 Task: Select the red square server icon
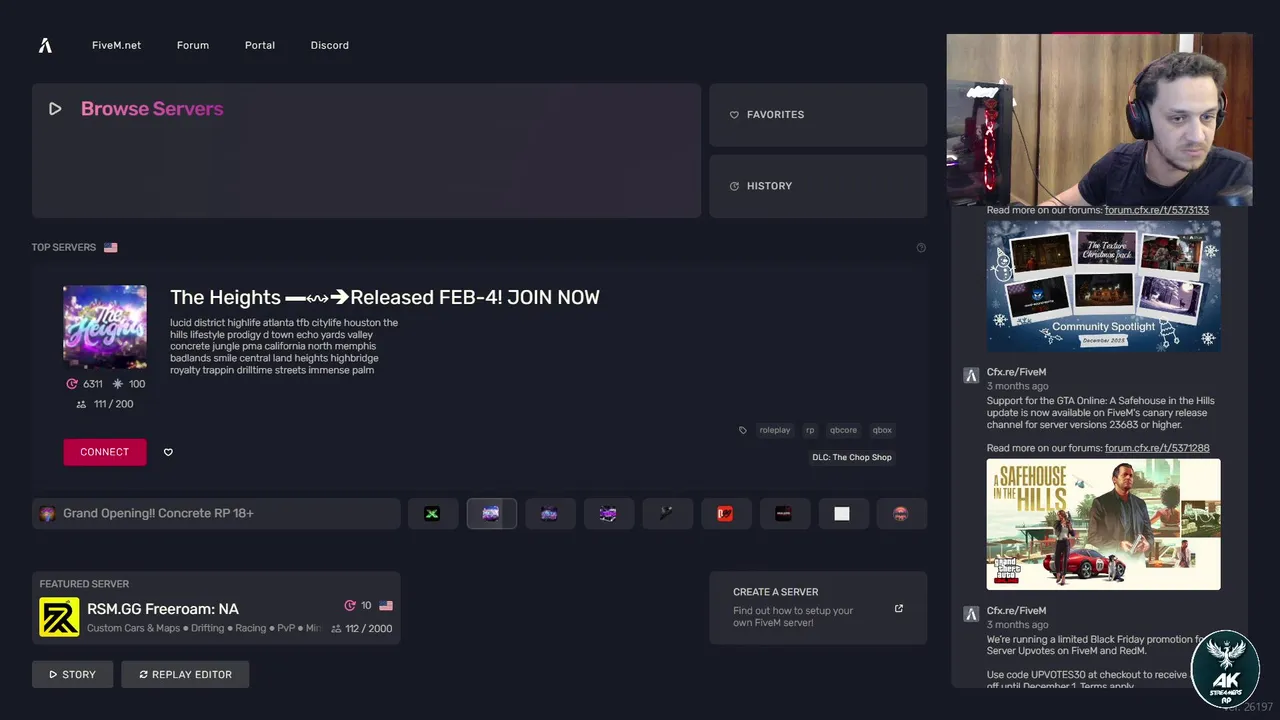point(726,513)
